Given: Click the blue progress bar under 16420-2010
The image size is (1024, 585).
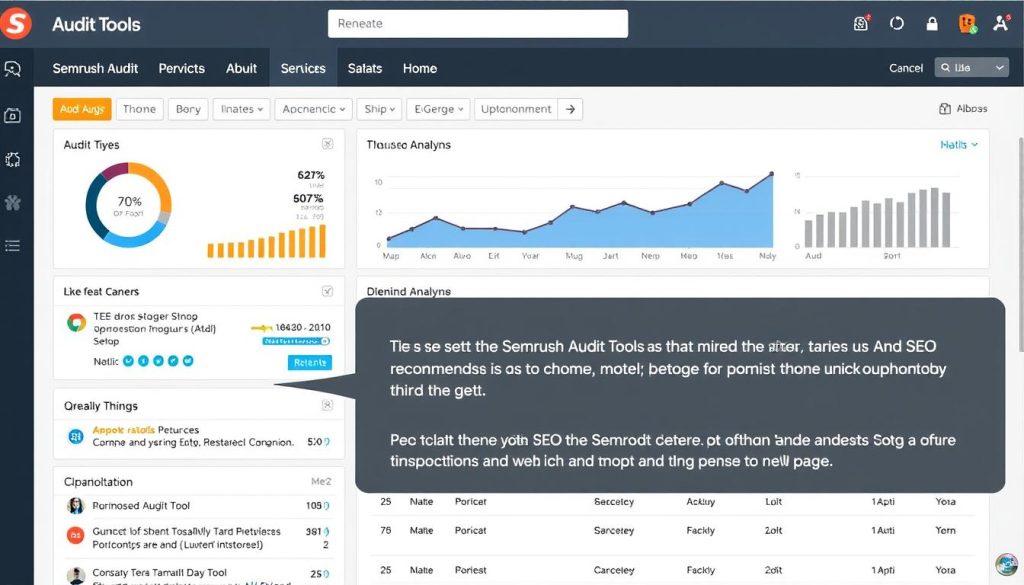Looking at the screenshot, I should click(296, 341).
